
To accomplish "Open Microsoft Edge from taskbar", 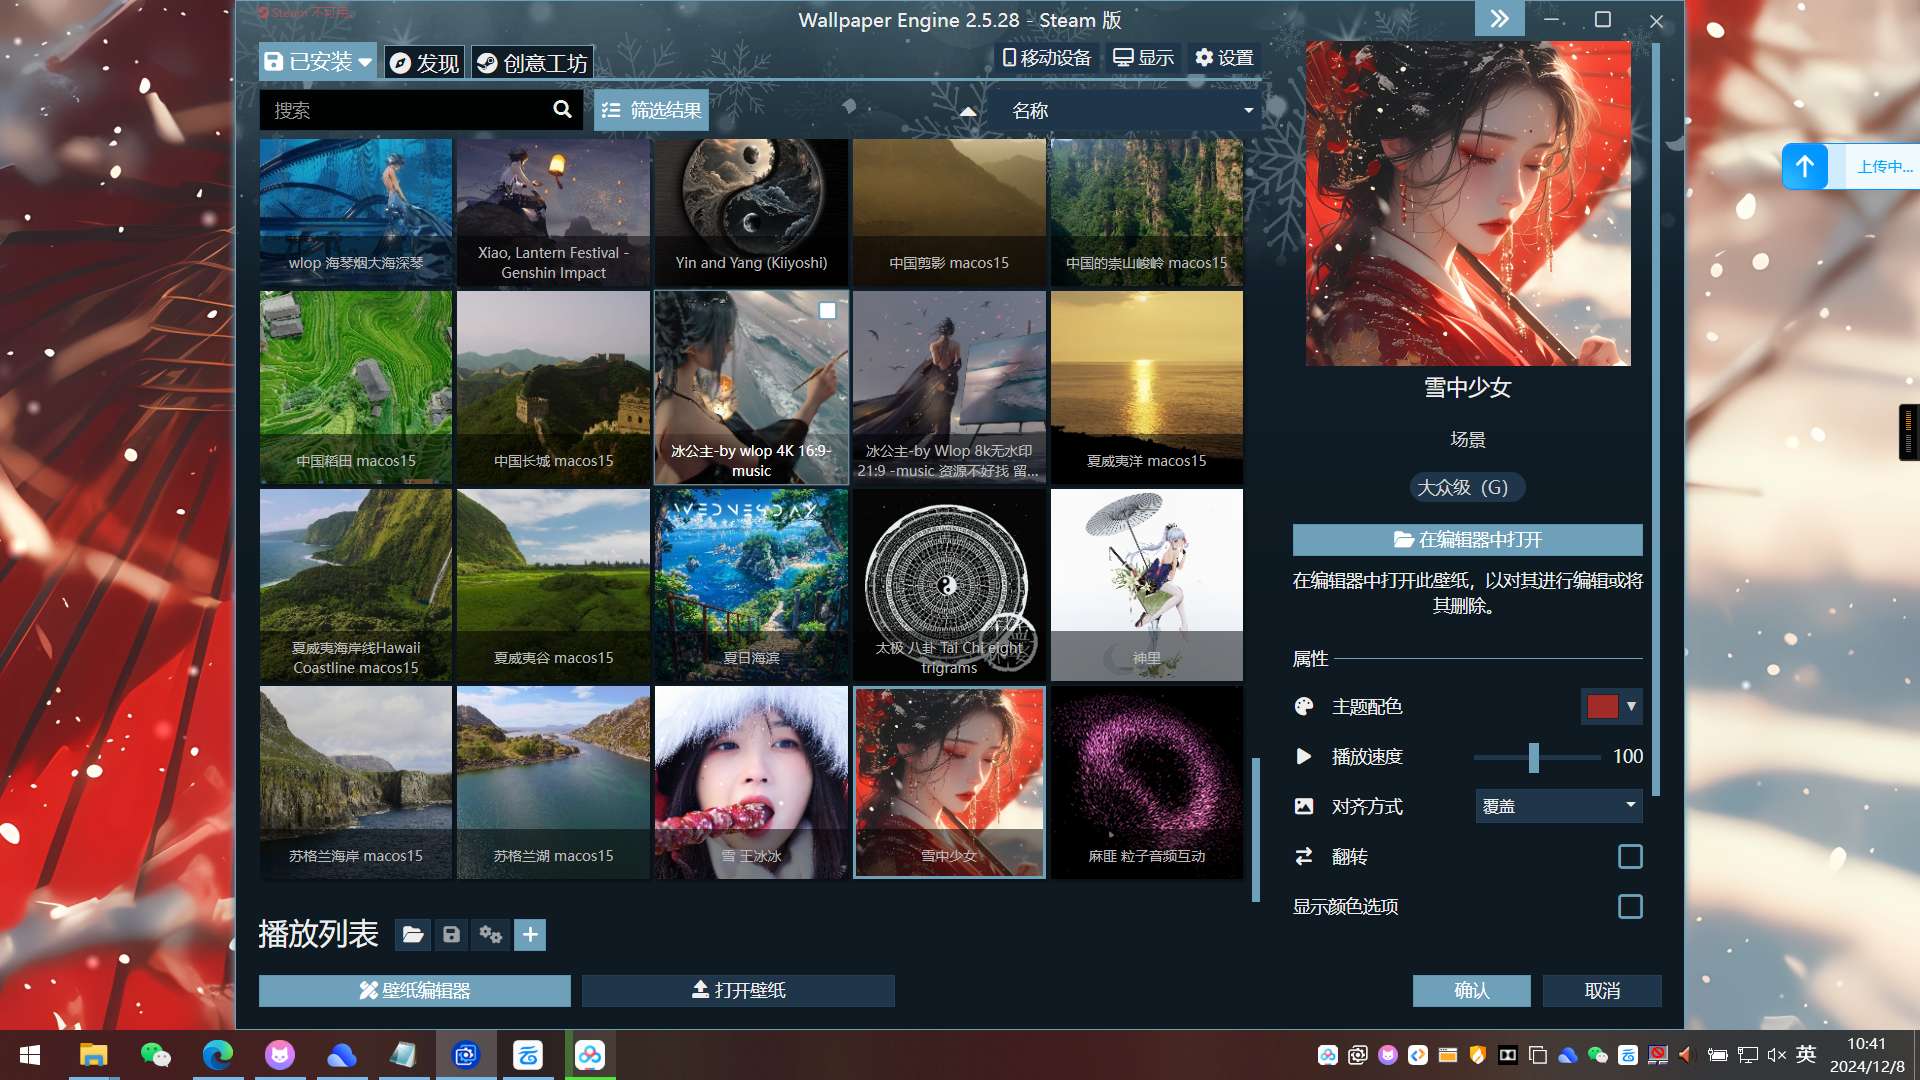I will pyautogui.click(x=217, y=1055).
